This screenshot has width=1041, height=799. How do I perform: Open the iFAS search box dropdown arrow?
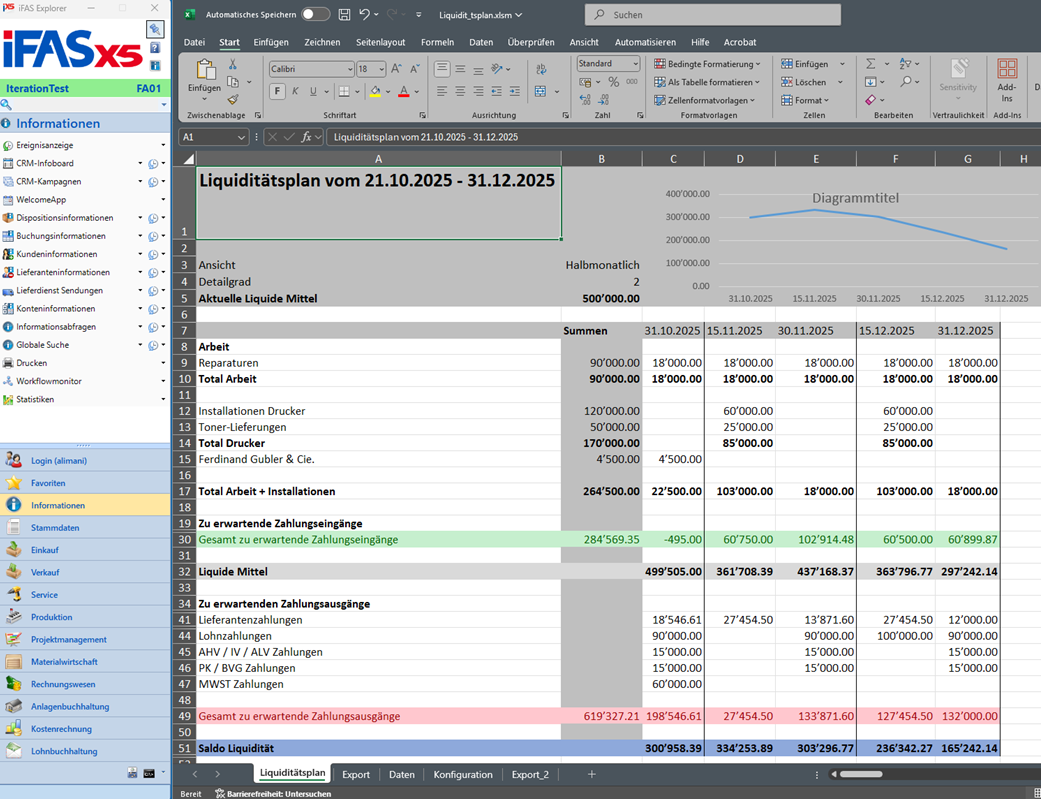tap(163, 105)
